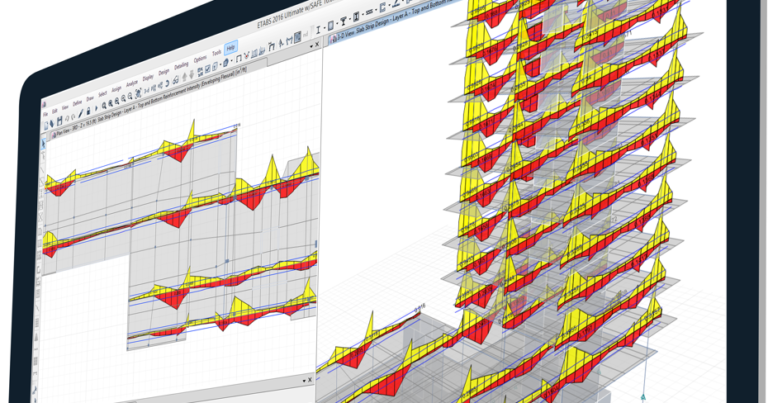The height and width of the screenshot is (403, 768).
Task: Click the Move Up in List arrow
Action: click(185, 77)
